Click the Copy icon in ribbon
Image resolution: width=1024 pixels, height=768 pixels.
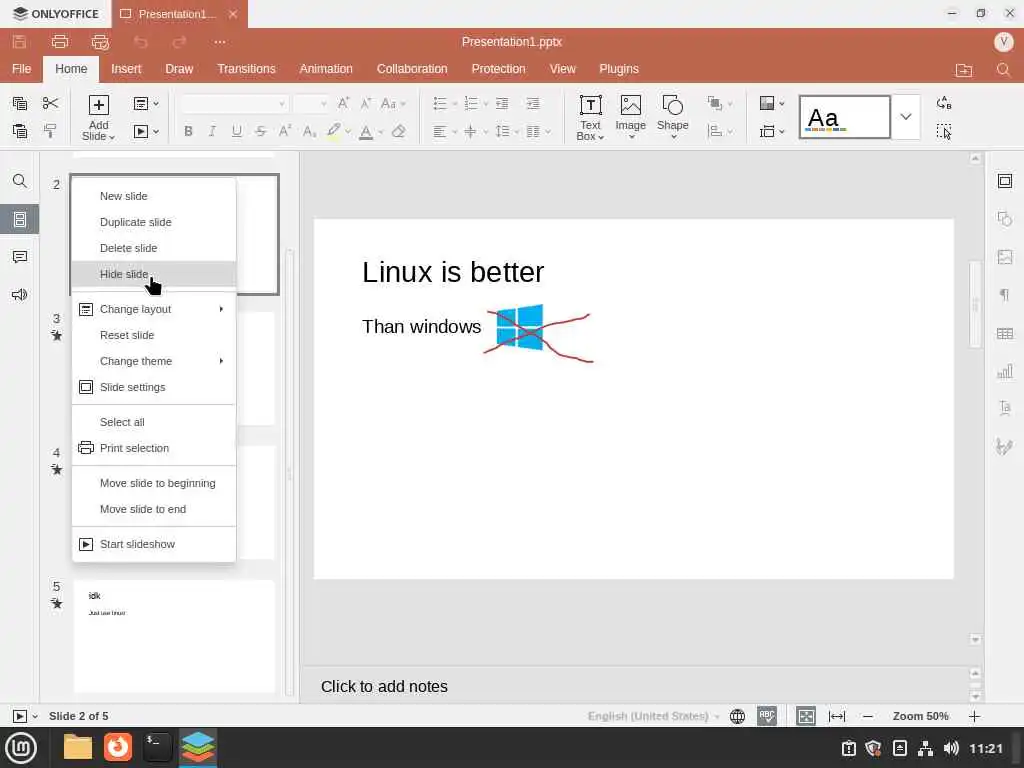(20, 103)
